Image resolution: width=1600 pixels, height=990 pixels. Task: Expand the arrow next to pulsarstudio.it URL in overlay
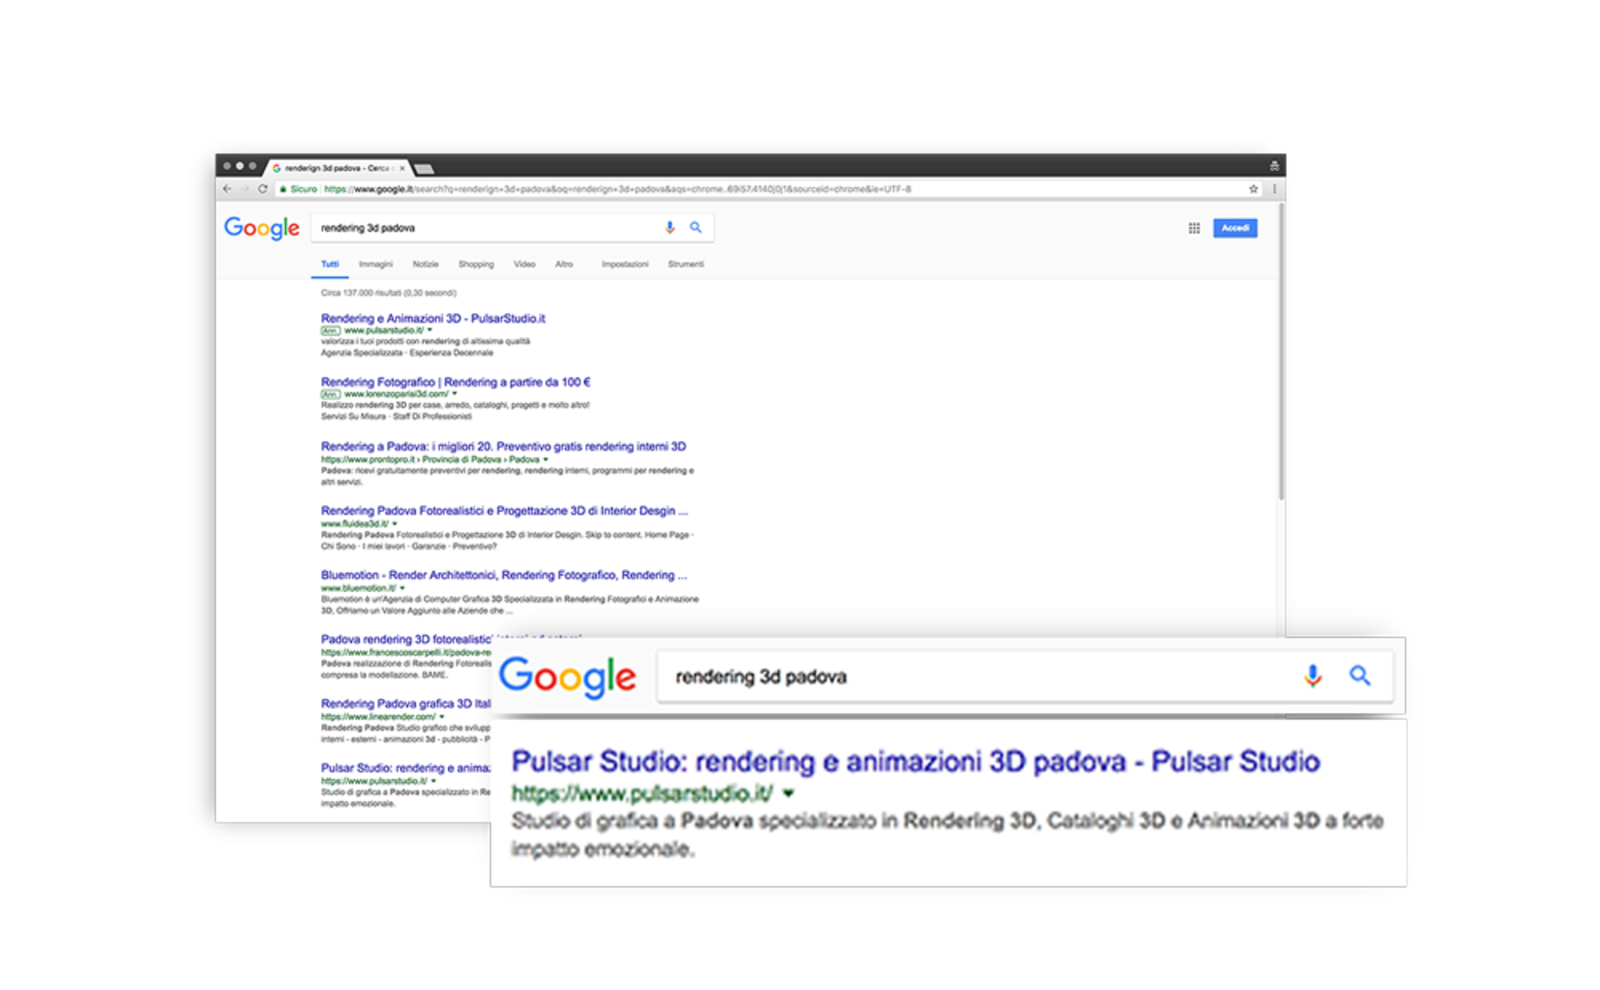click(x=788, y=793)
